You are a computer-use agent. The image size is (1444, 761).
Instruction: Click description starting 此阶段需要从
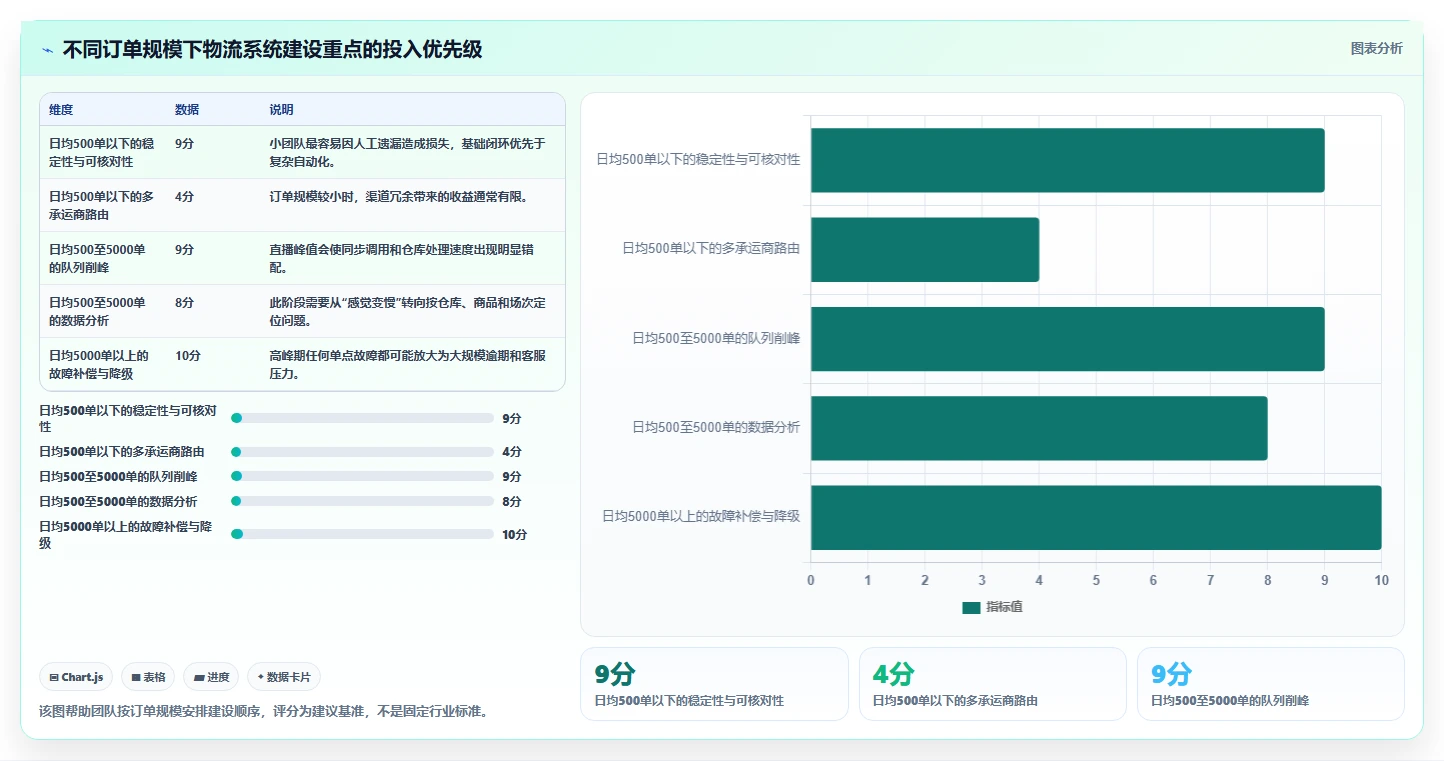pos(408,311)
